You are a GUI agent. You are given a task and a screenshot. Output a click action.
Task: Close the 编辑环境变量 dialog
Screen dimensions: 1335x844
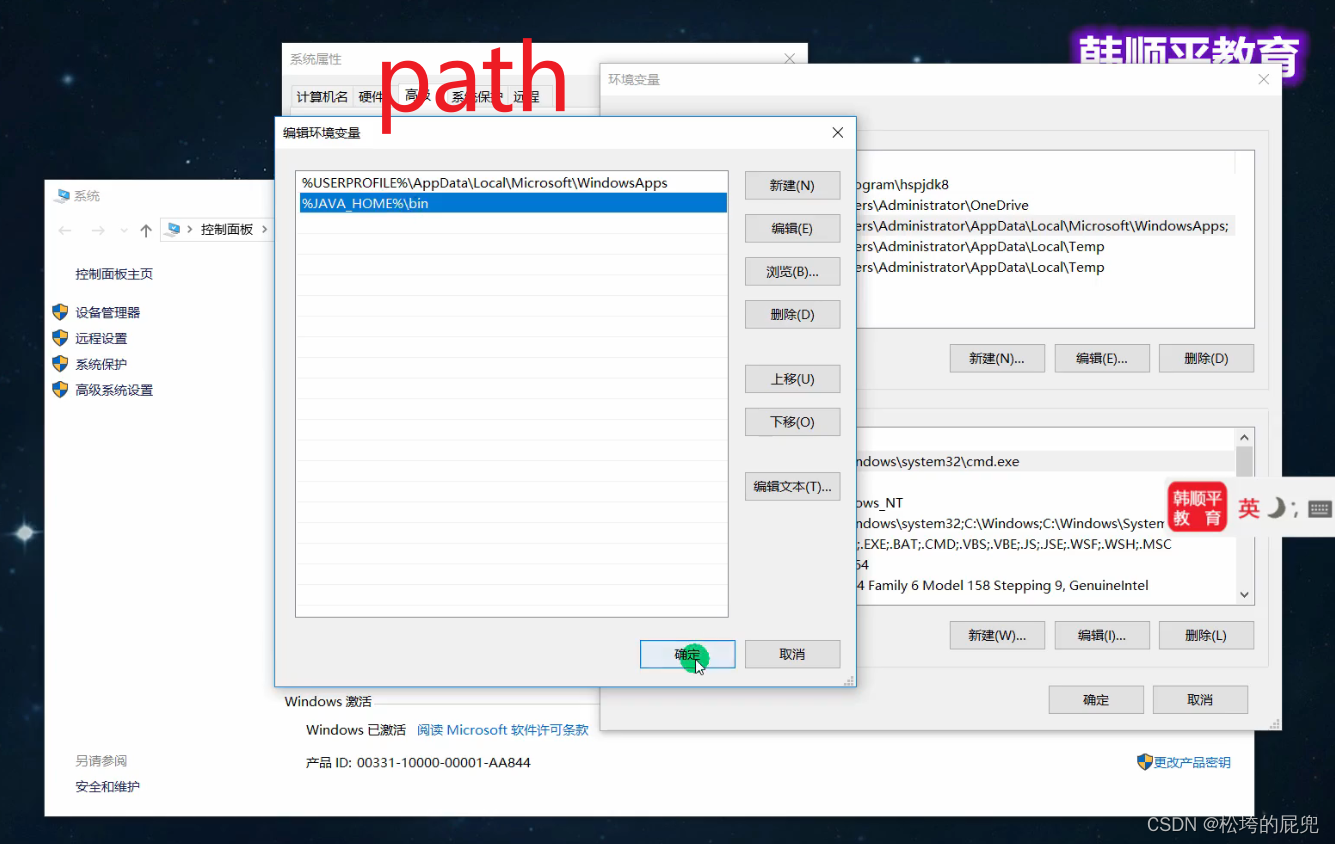838,132
